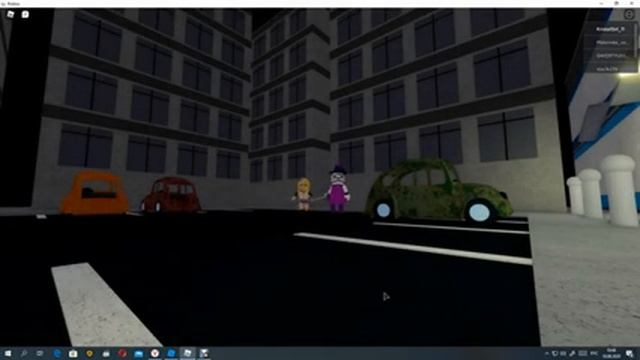Open the yellow shield app on taskbar
Viewport: 640px width, 360px height.
[x=89, y=353]
